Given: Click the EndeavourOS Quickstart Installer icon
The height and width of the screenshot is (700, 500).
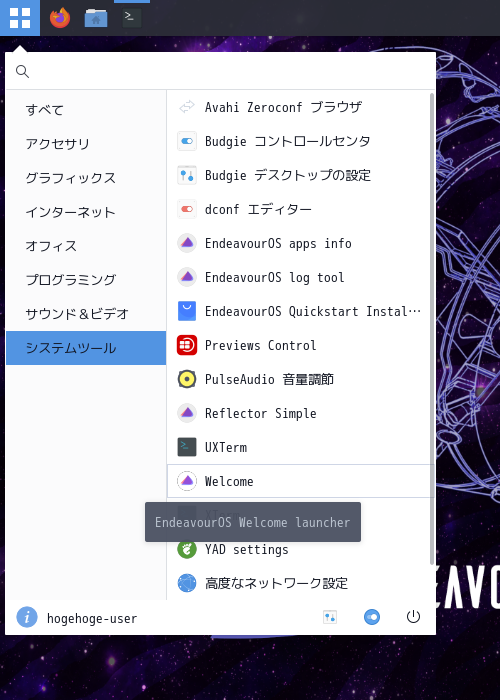Looking at the screenshot, I should [187, 311].
